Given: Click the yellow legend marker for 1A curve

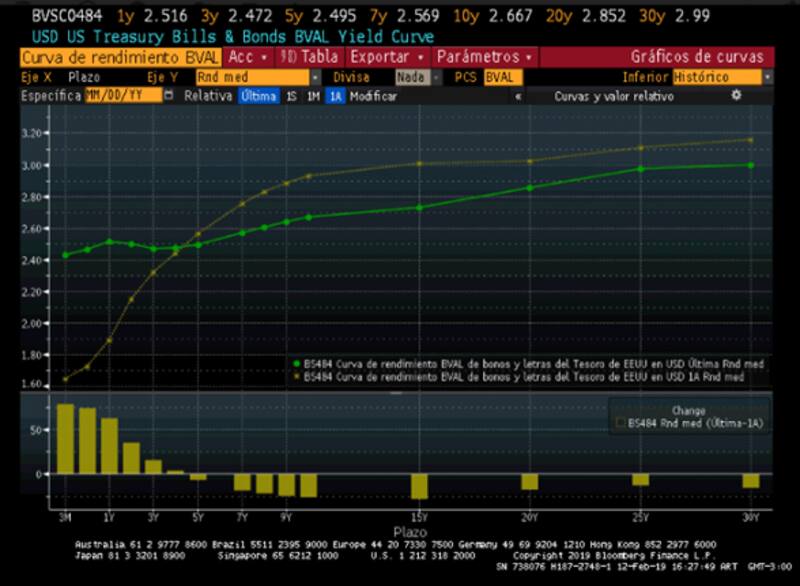Looking at the screenshot, I should click(298, 377).
